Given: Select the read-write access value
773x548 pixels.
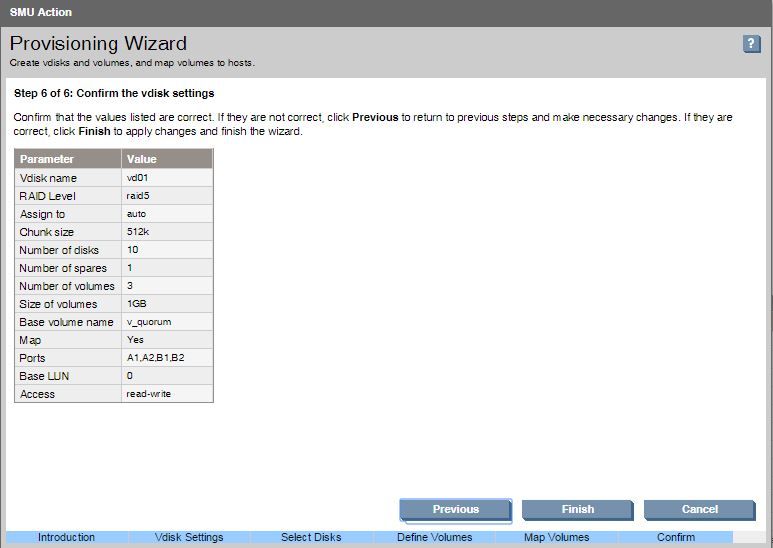Looking at the screenshot, I should pyautogui.click(x=149, y=394).
